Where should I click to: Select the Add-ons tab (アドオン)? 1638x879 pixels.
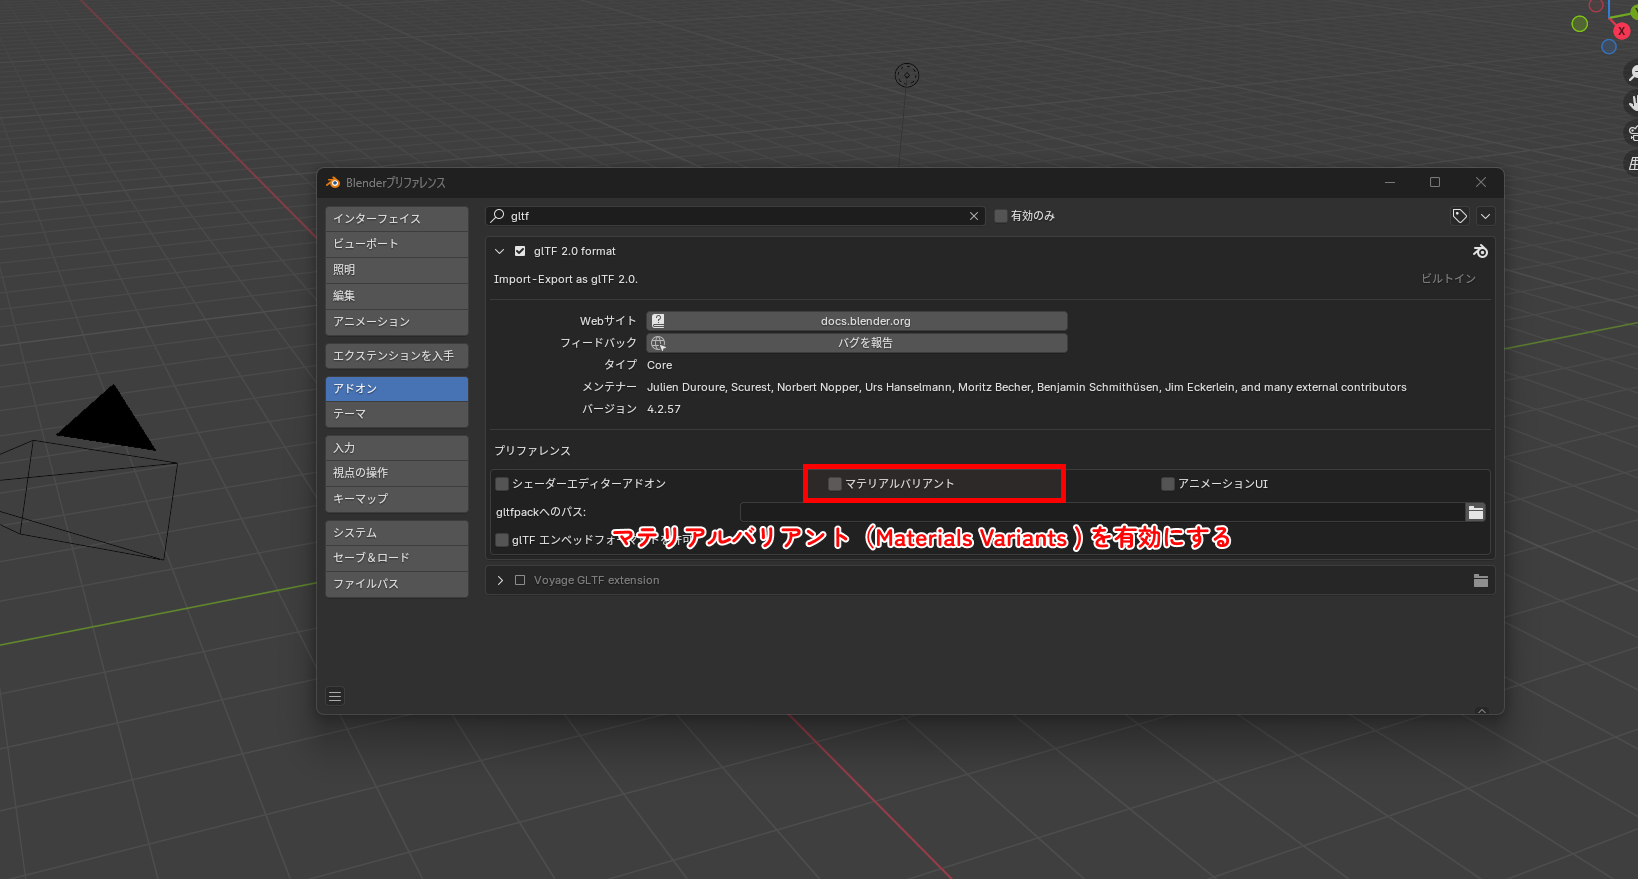397,389
